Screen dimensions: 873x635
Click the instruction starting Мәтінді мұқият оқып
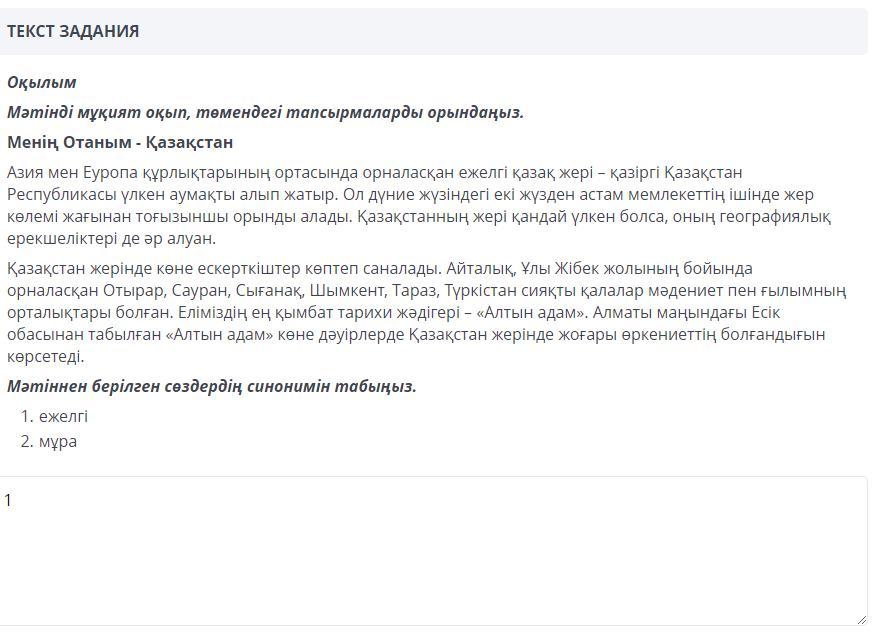(x=265, y=112)
